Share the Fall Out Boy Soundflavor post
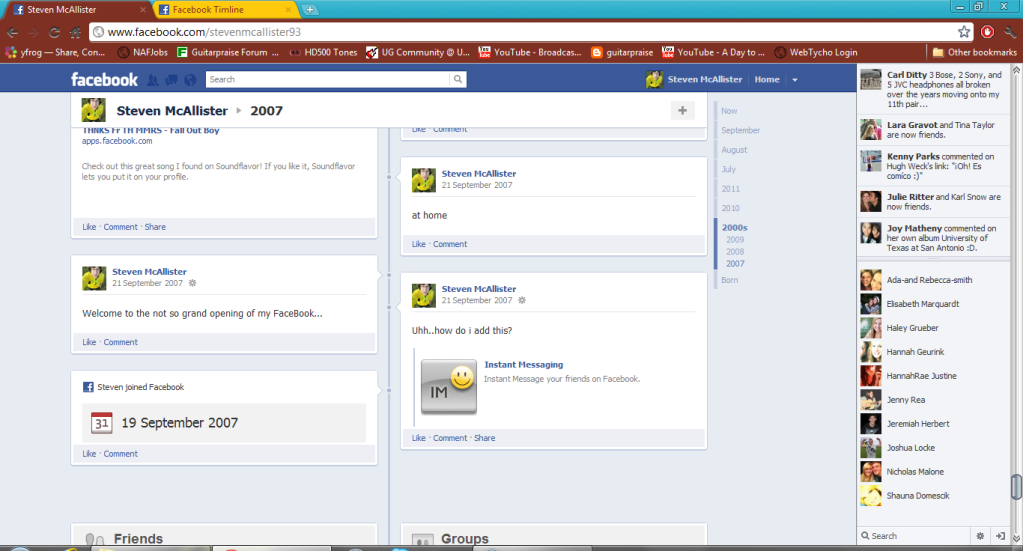 [155, 227]
